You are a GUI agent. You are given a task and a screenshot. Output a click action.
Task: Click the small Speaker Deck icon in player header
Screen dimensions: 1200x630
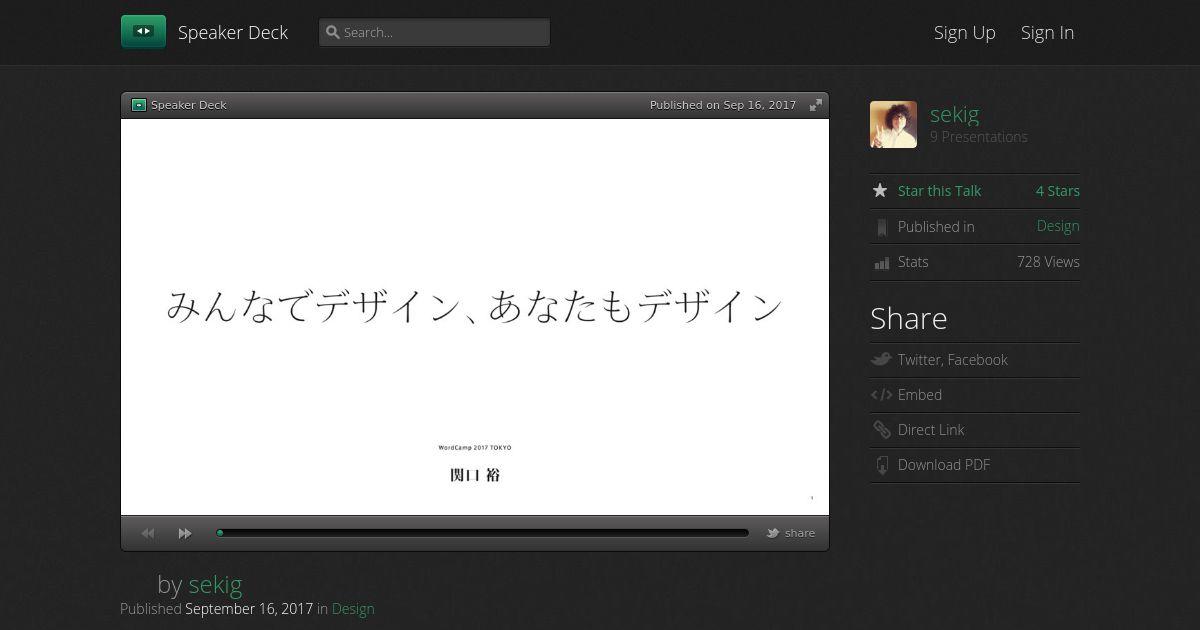139,105
